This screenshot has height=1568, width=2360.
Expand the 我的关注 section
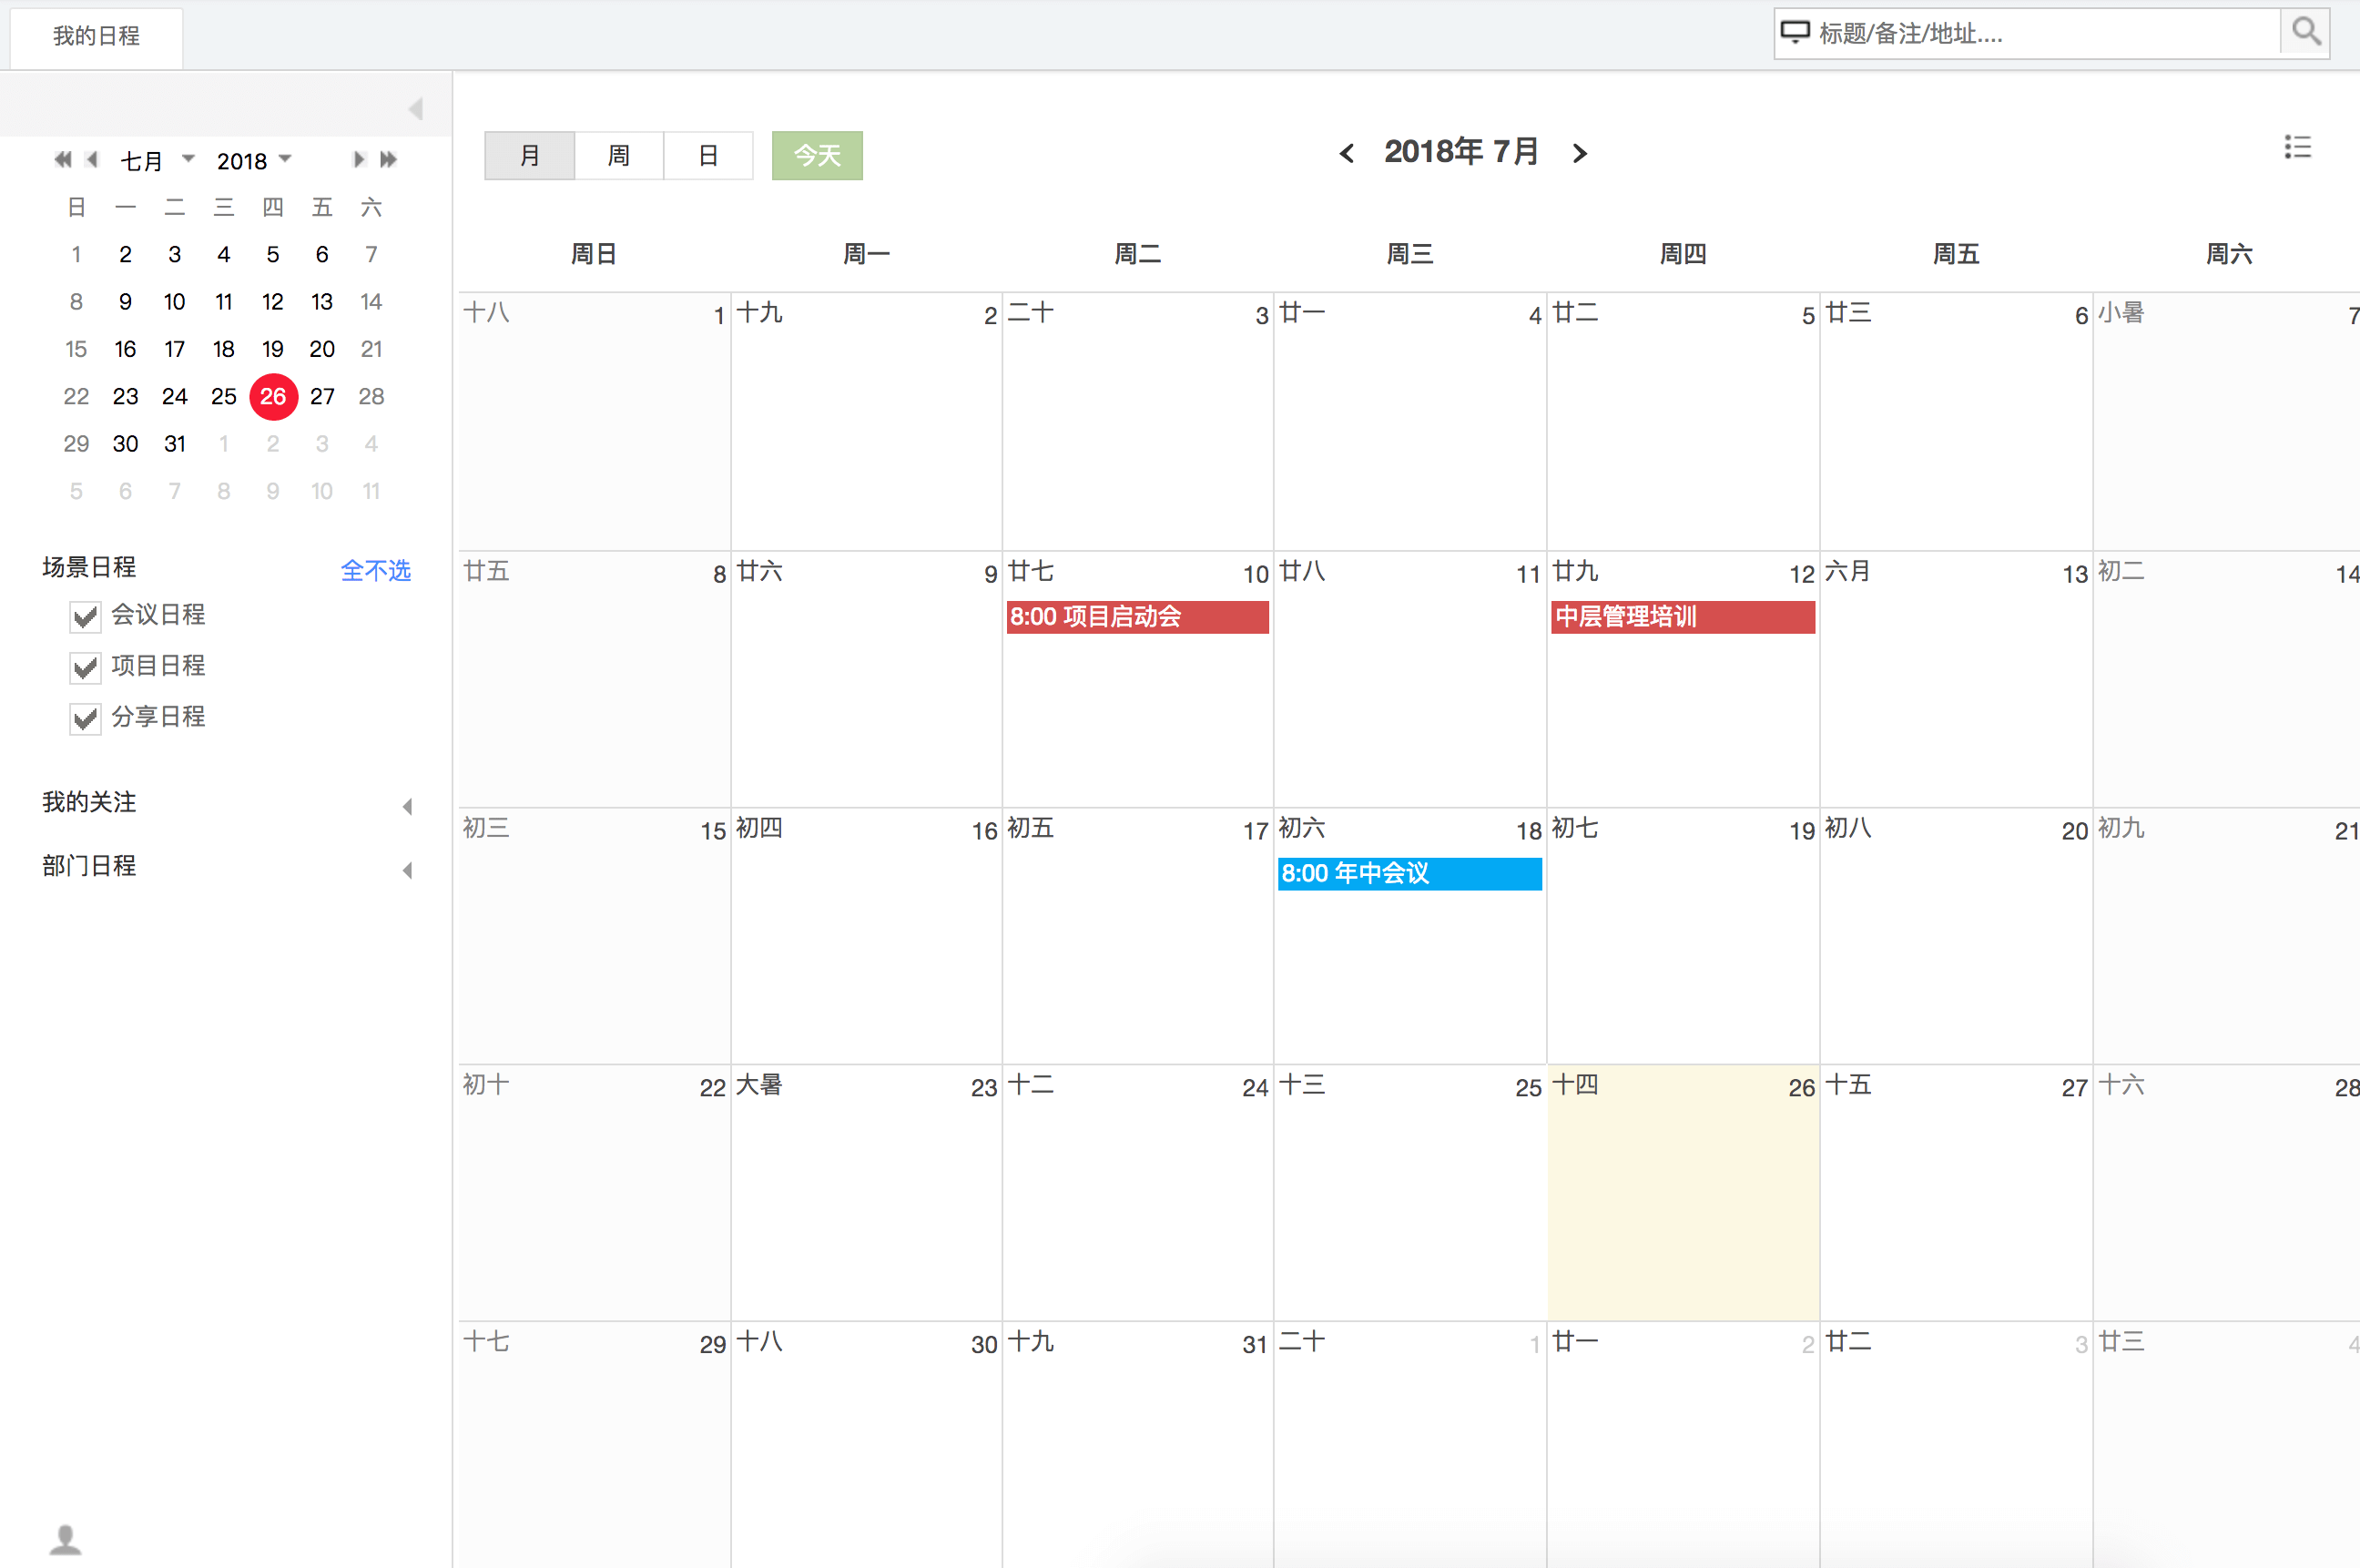(x=407, y=806)
